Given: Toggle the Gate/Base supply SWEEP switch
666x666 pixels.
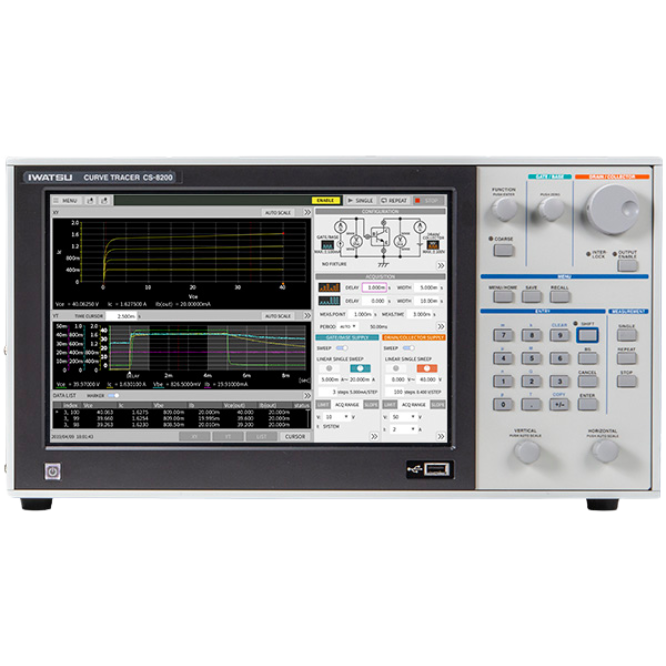Looking at the screenshot, I should click(x=342, y=348).
